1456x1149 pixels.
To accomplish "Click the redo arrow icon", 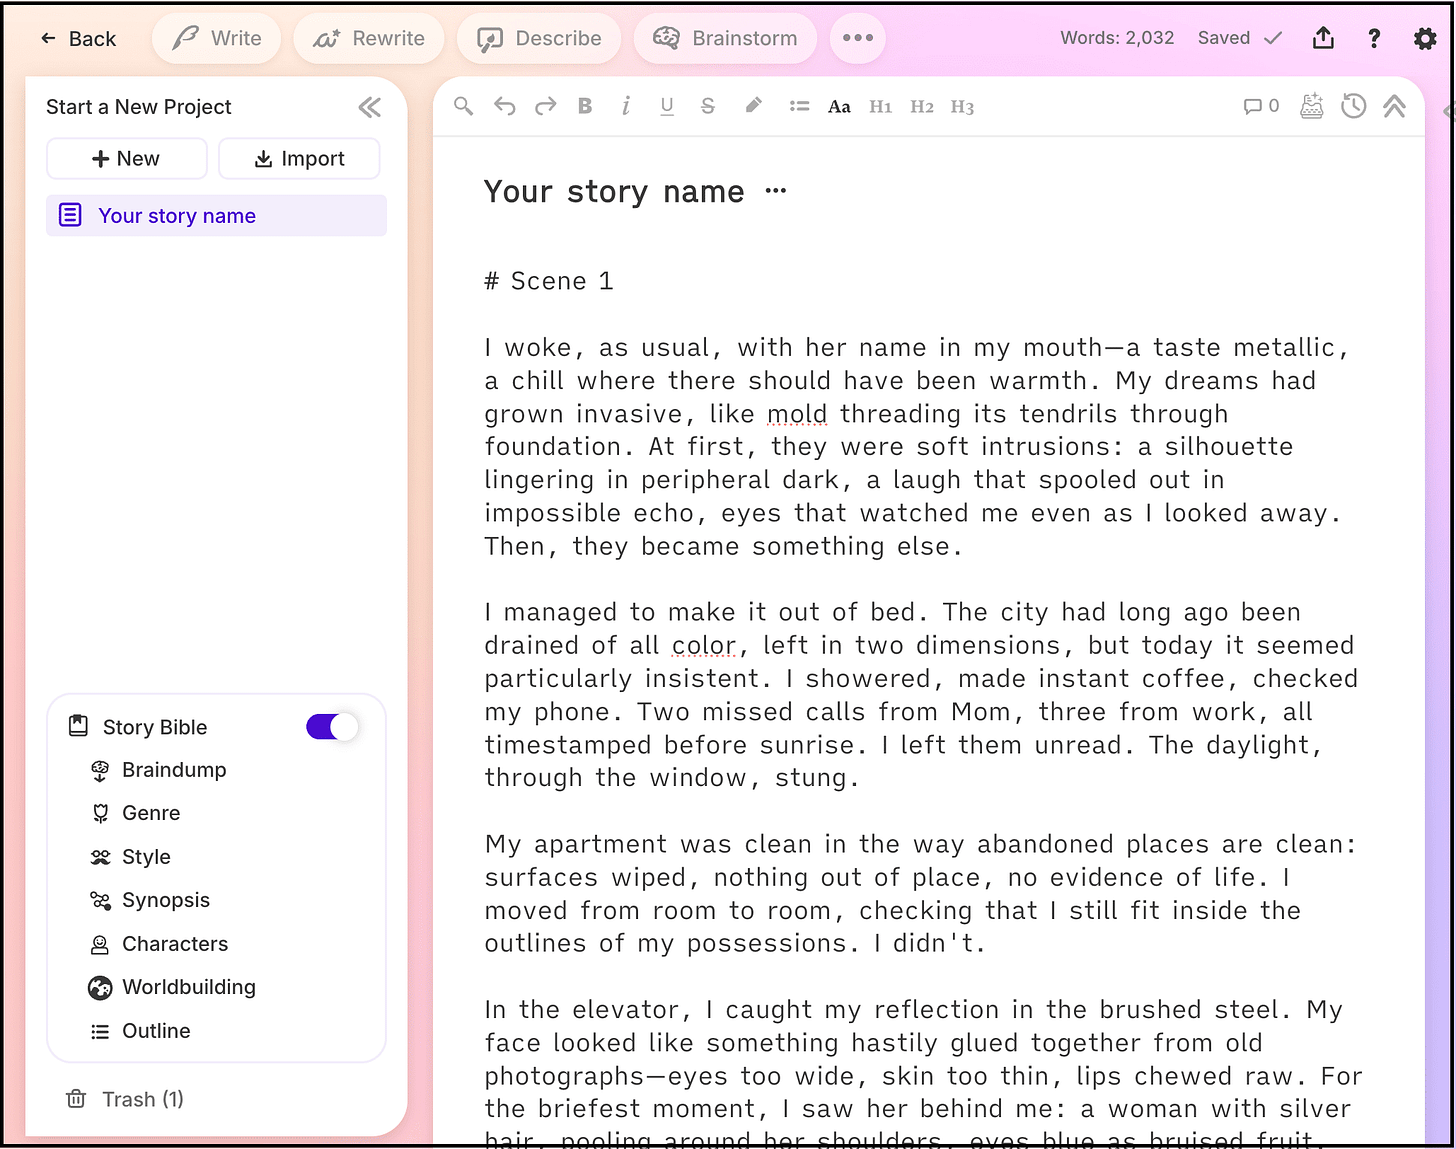I will pos(545,106).
